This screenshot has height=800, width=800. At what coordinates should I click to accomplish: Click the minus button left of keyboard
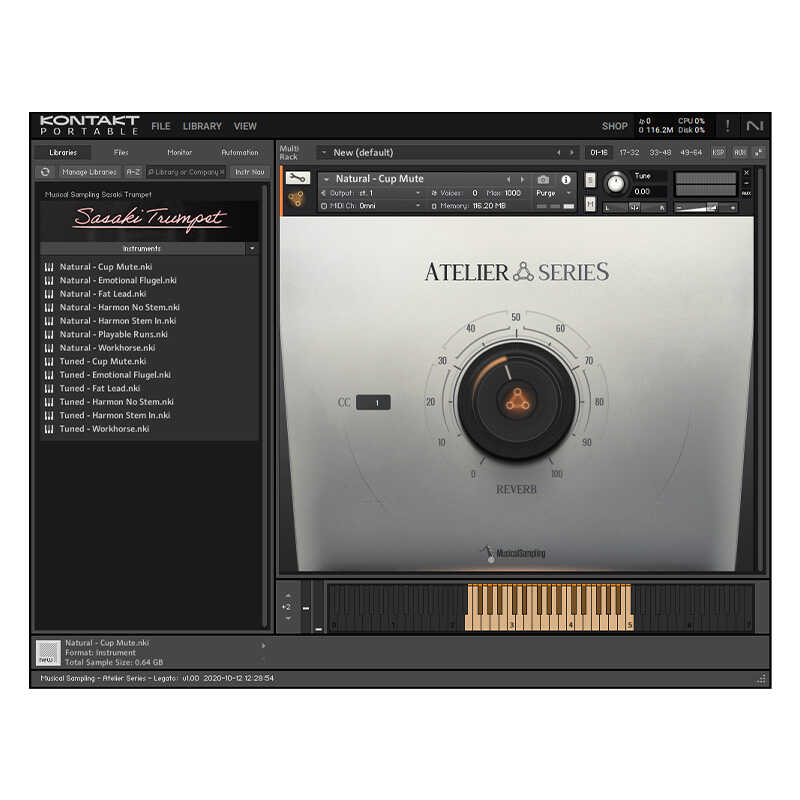306,608
